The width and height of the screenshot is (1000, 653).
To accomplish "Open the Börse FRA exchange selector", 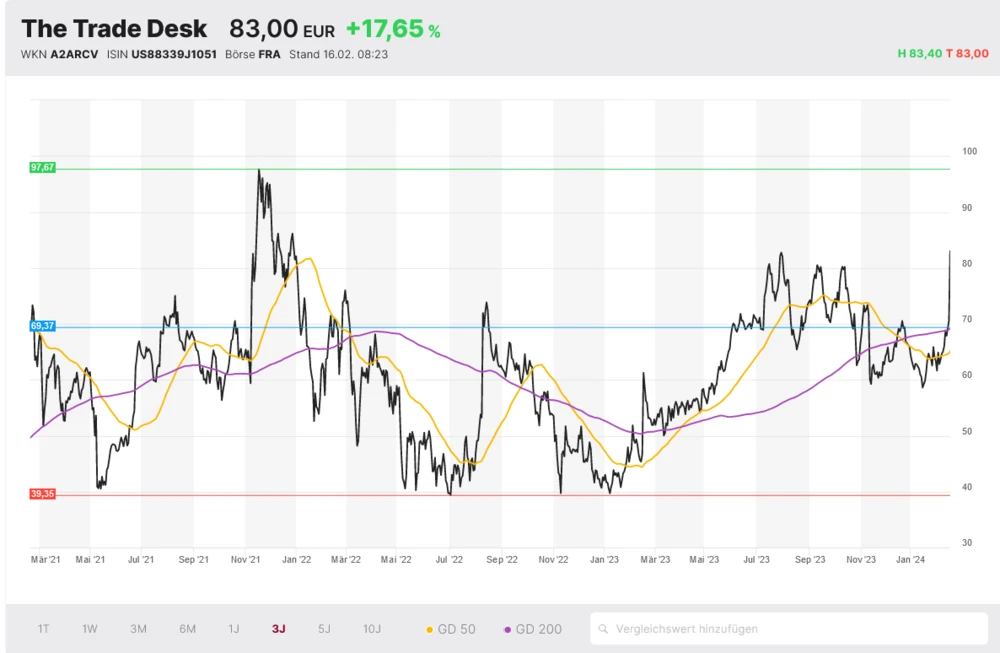I will (269, 54).
